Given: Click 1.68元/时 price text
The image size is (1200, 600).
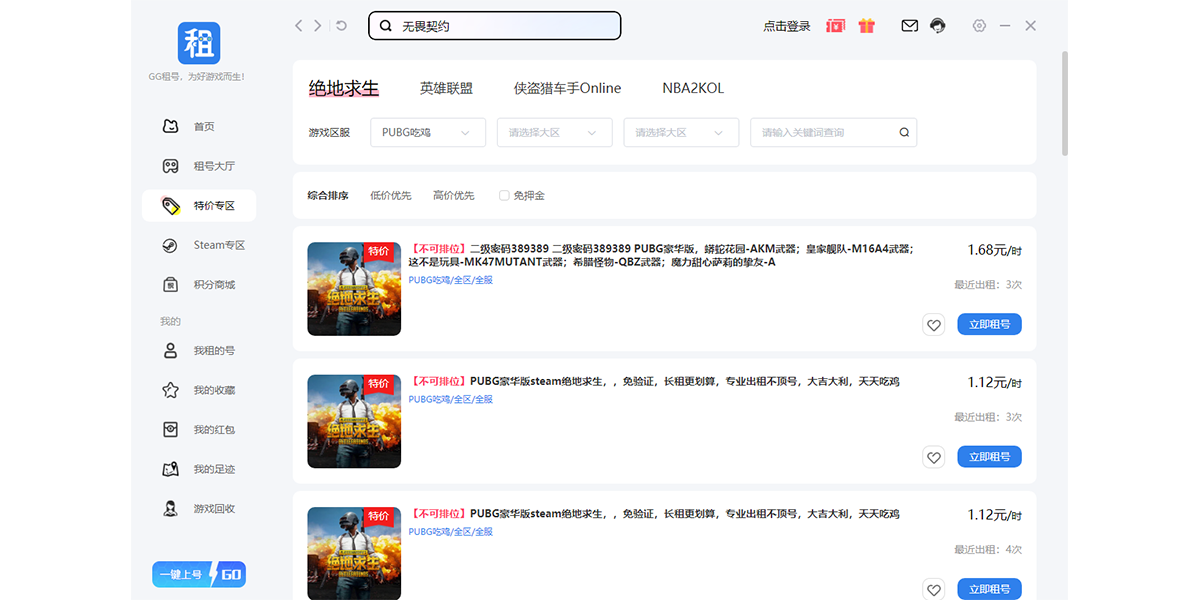Looking at the screenshot, I should point(995,250).
